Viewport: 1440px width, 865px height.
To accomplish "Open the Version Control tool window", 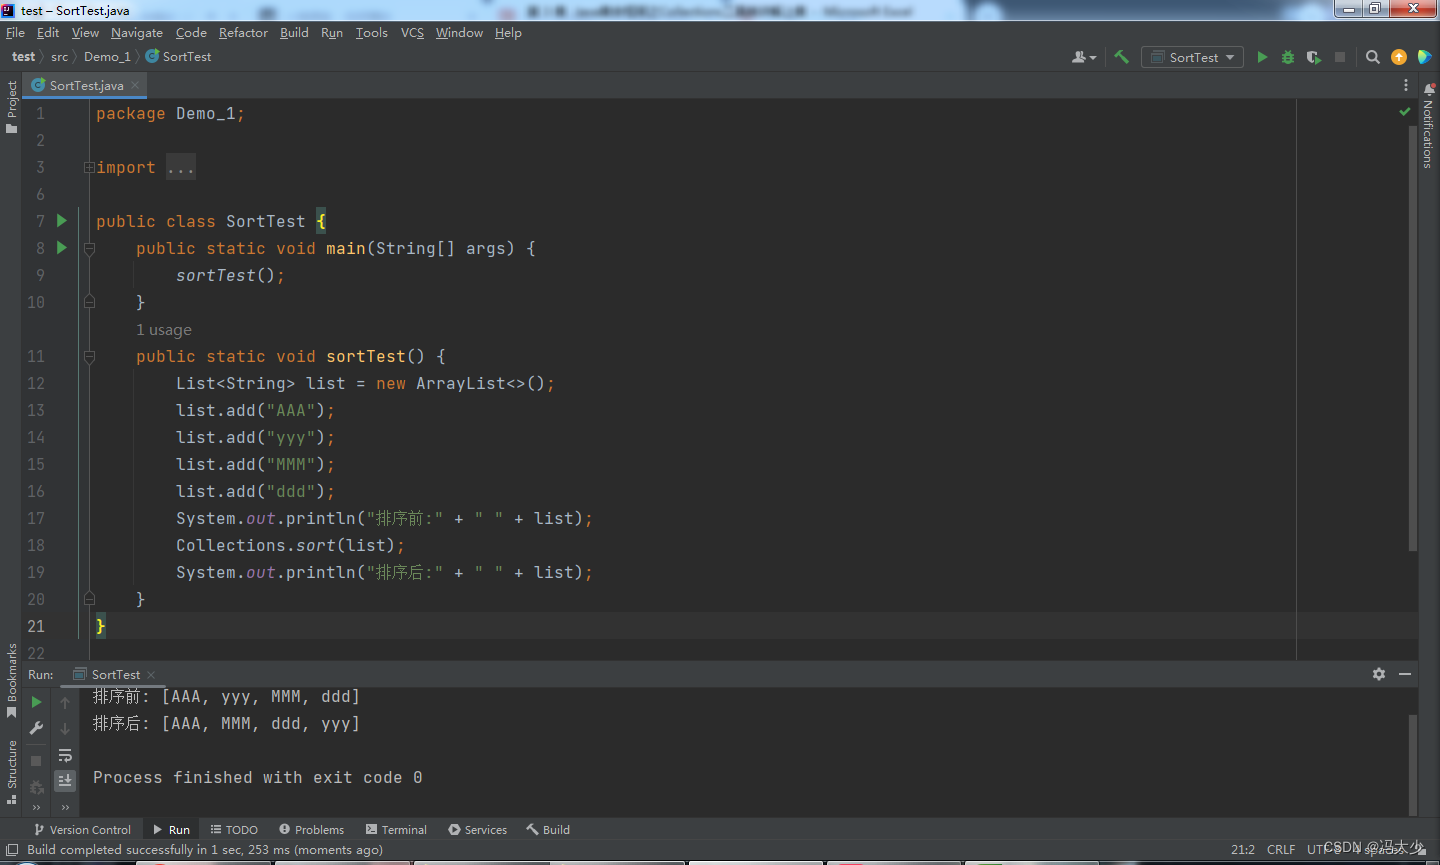I will pos(82,830).
